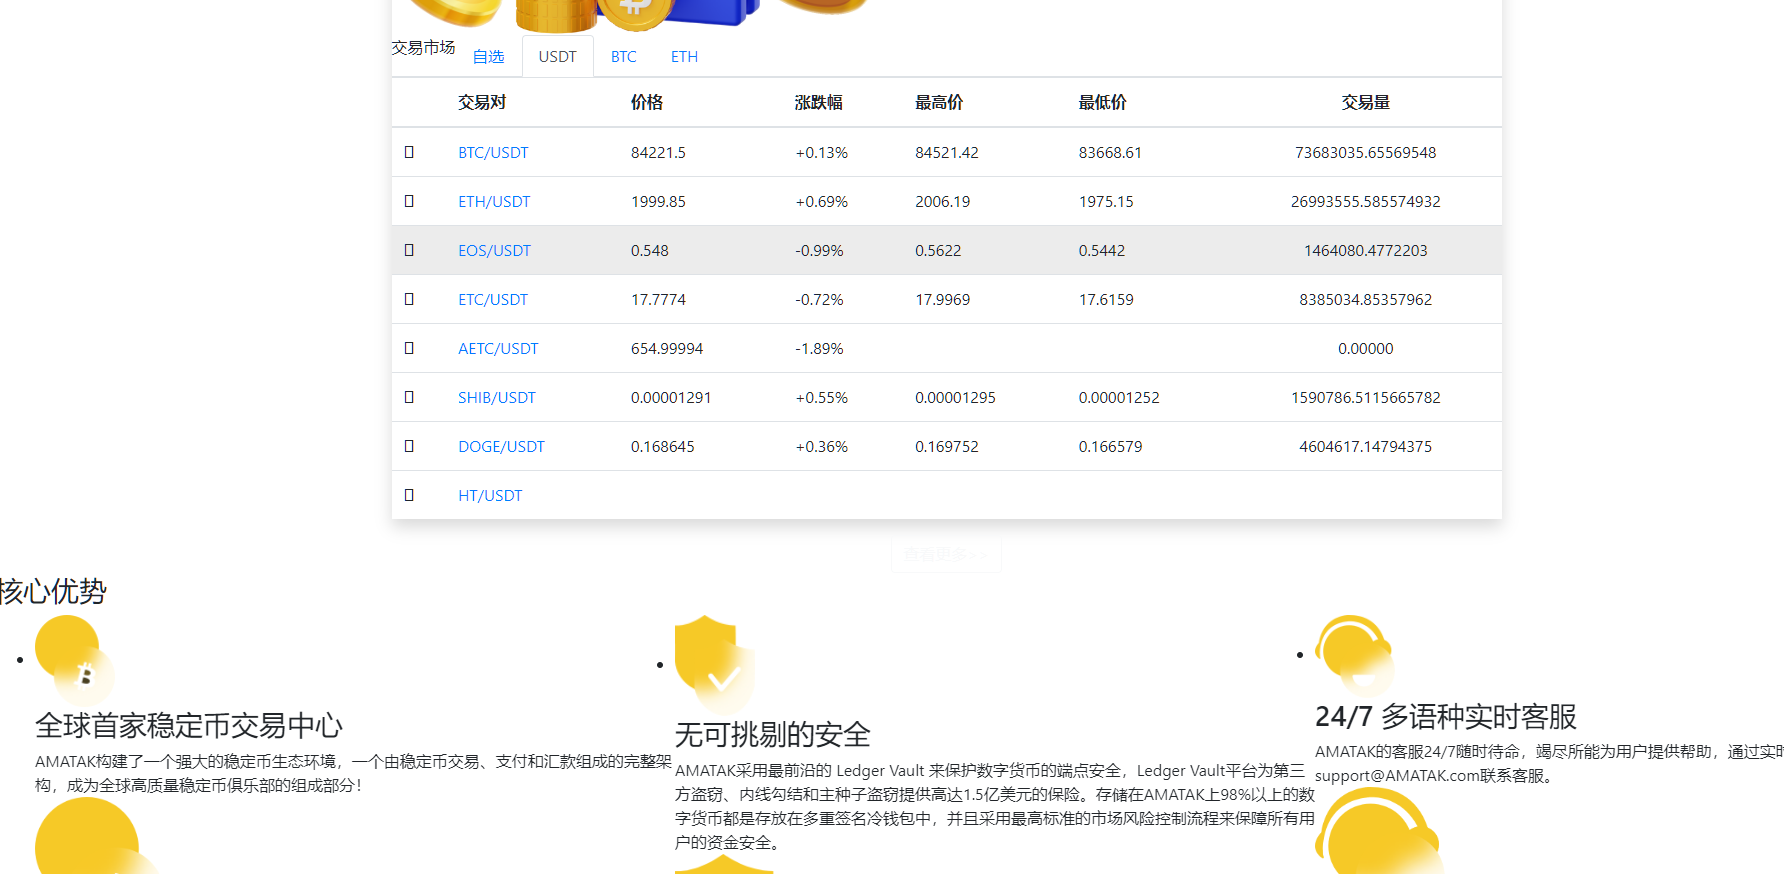The height and width of the screenshot is (874, 1784).
Task: Click the headset customer service icon
Action: point(1354,654)
